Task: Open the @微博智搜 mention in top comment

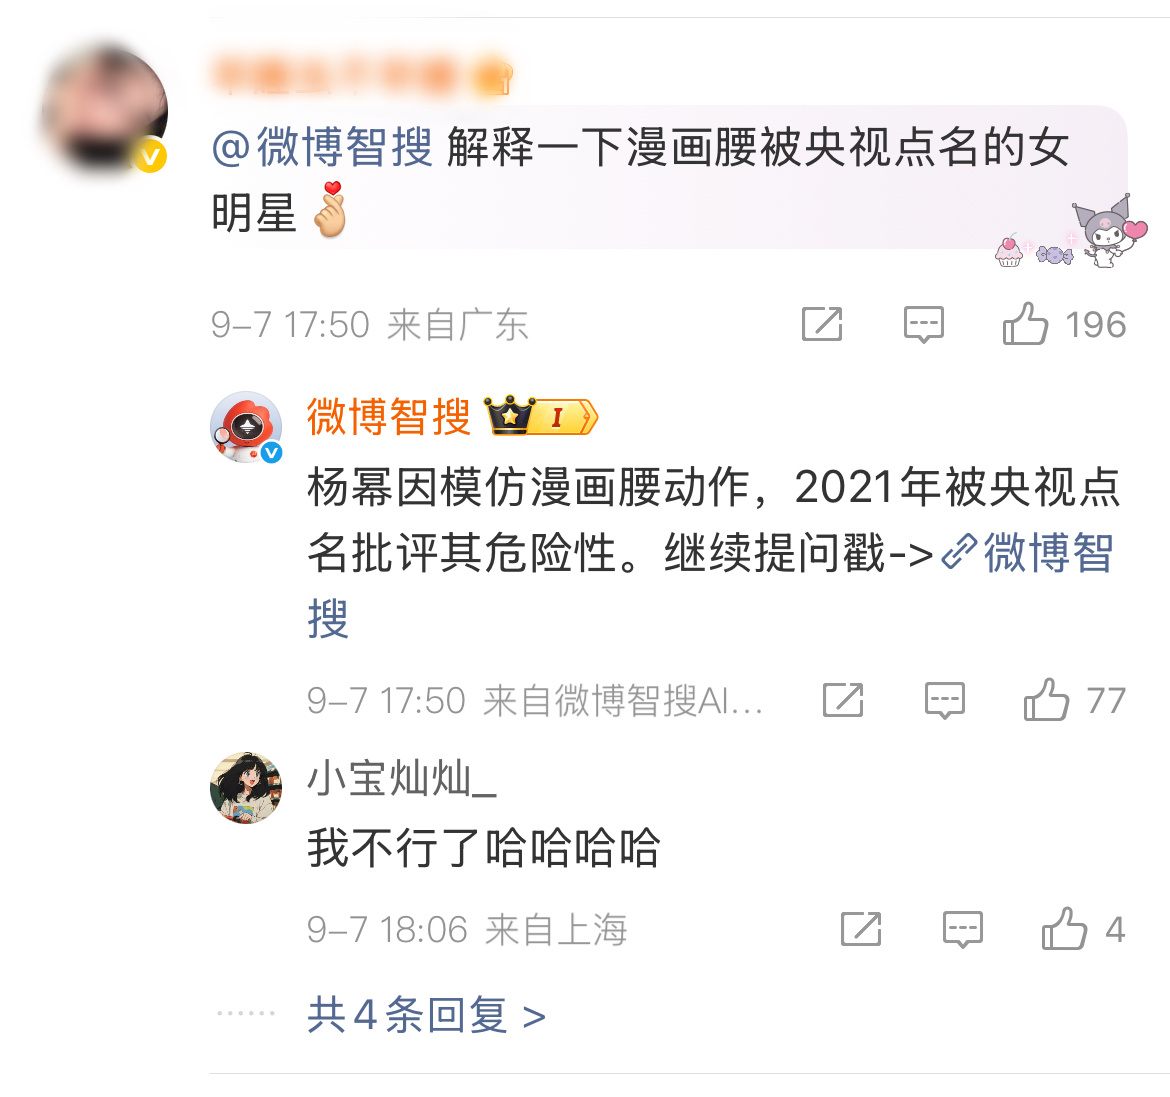Action: 322,147
